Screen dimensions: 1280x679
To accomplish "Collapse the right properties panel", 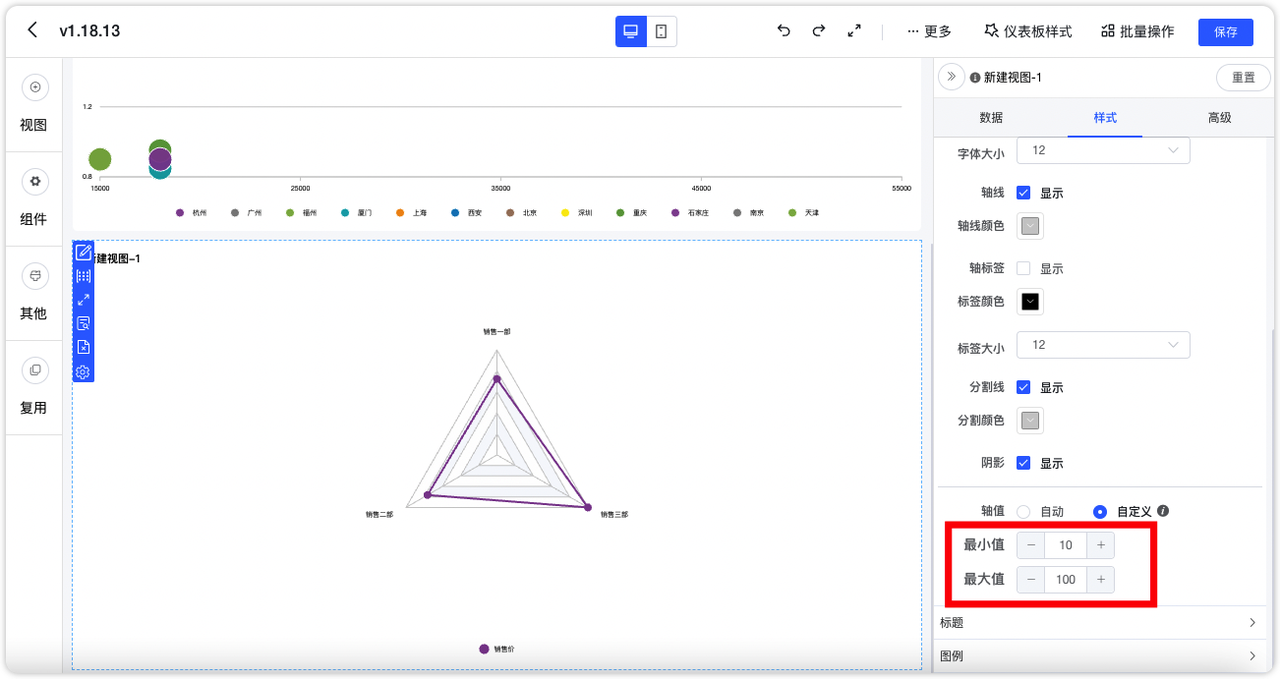I will (951, 77).
